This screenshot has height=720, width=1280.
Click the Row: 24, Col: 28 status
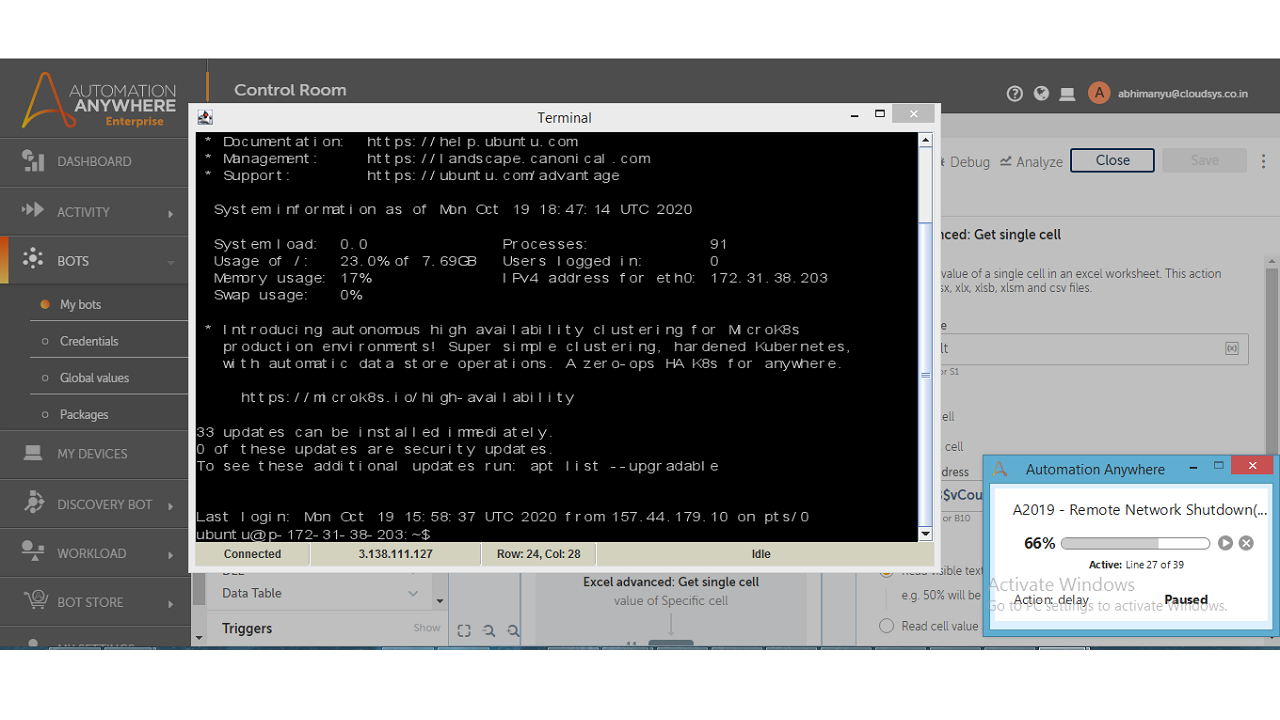click(539, 554)
